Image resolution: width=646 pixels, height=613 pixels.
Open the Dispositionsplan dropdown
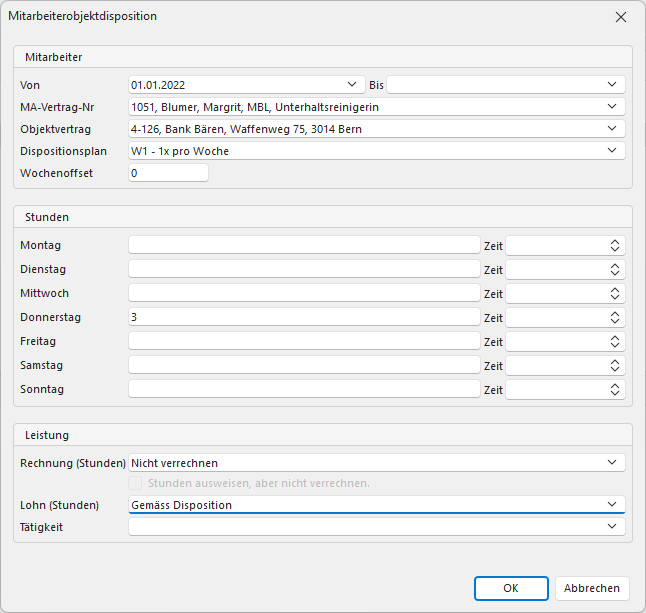coord(611,151)
